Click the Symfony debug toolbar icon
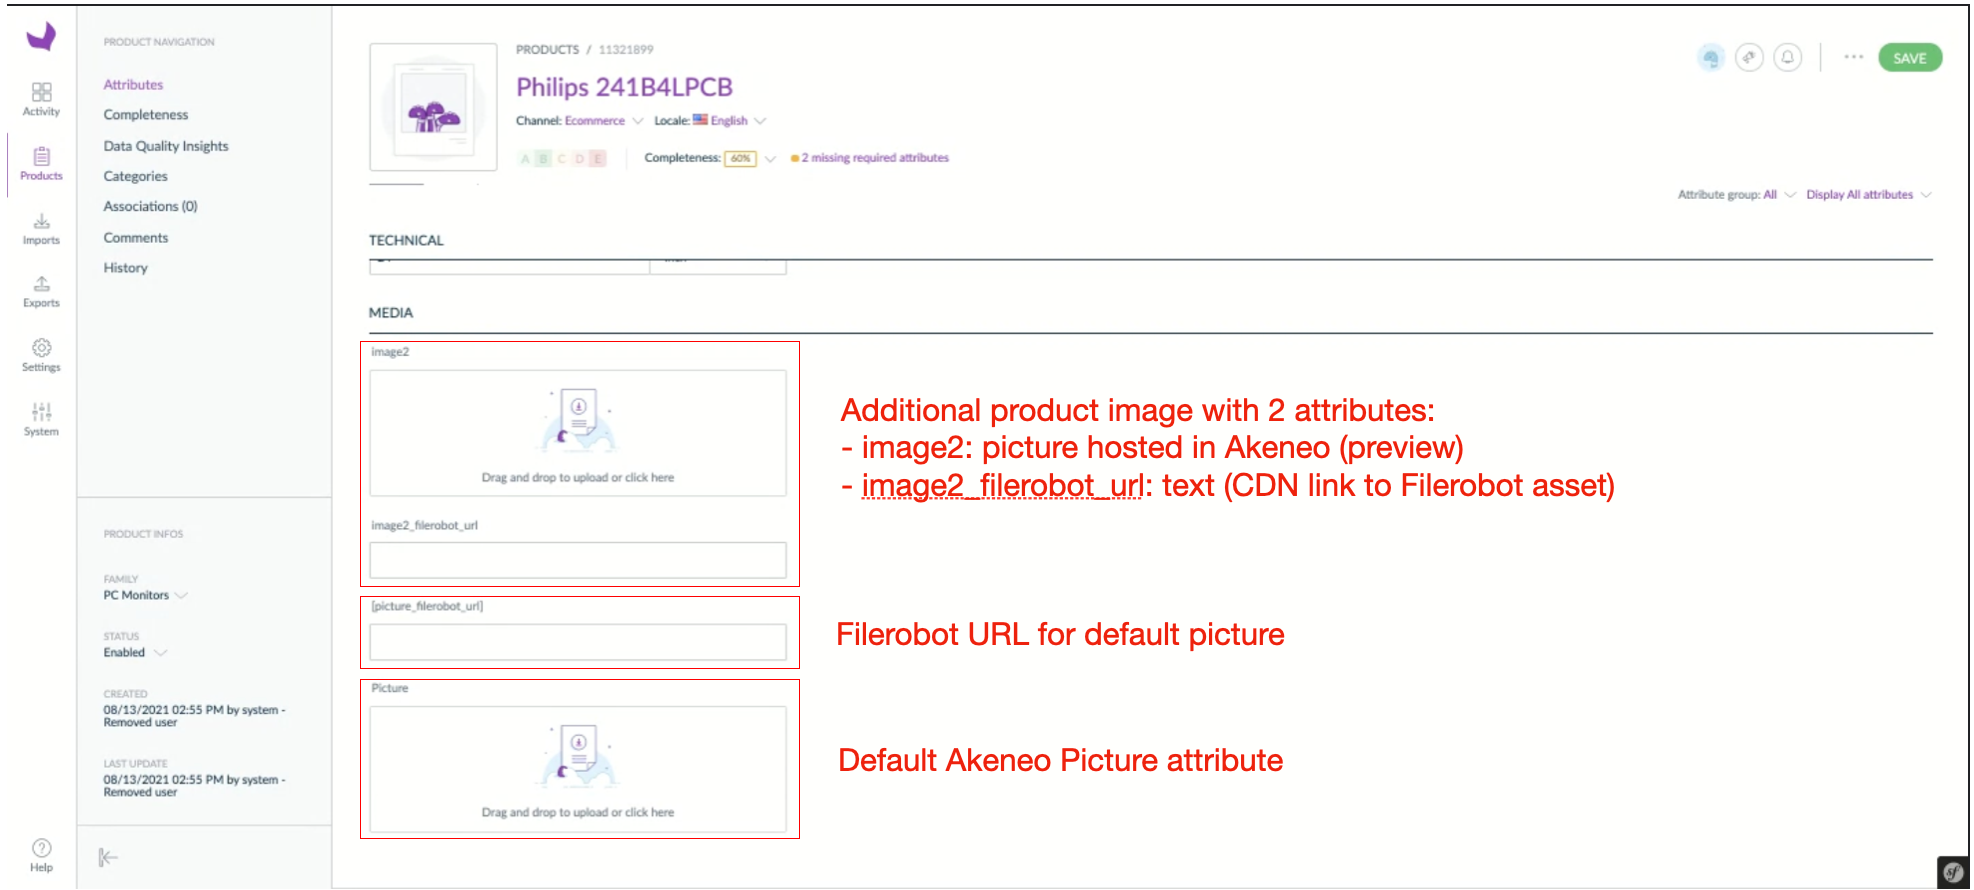The width and height of the screenshot is (1974, 890). point(1954,872)
